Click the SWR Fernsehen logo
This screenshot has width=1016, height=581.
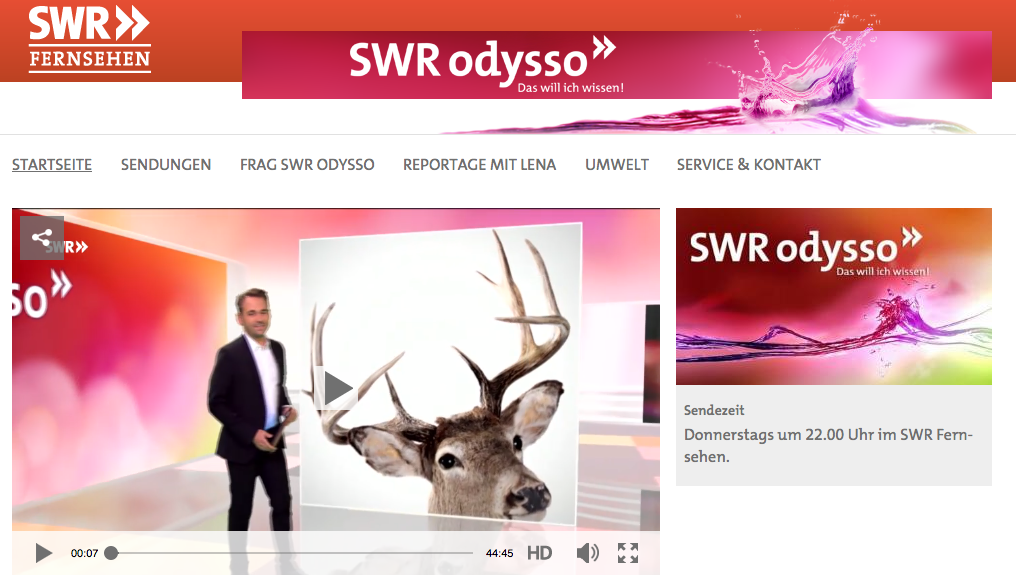tap(89, 39)
